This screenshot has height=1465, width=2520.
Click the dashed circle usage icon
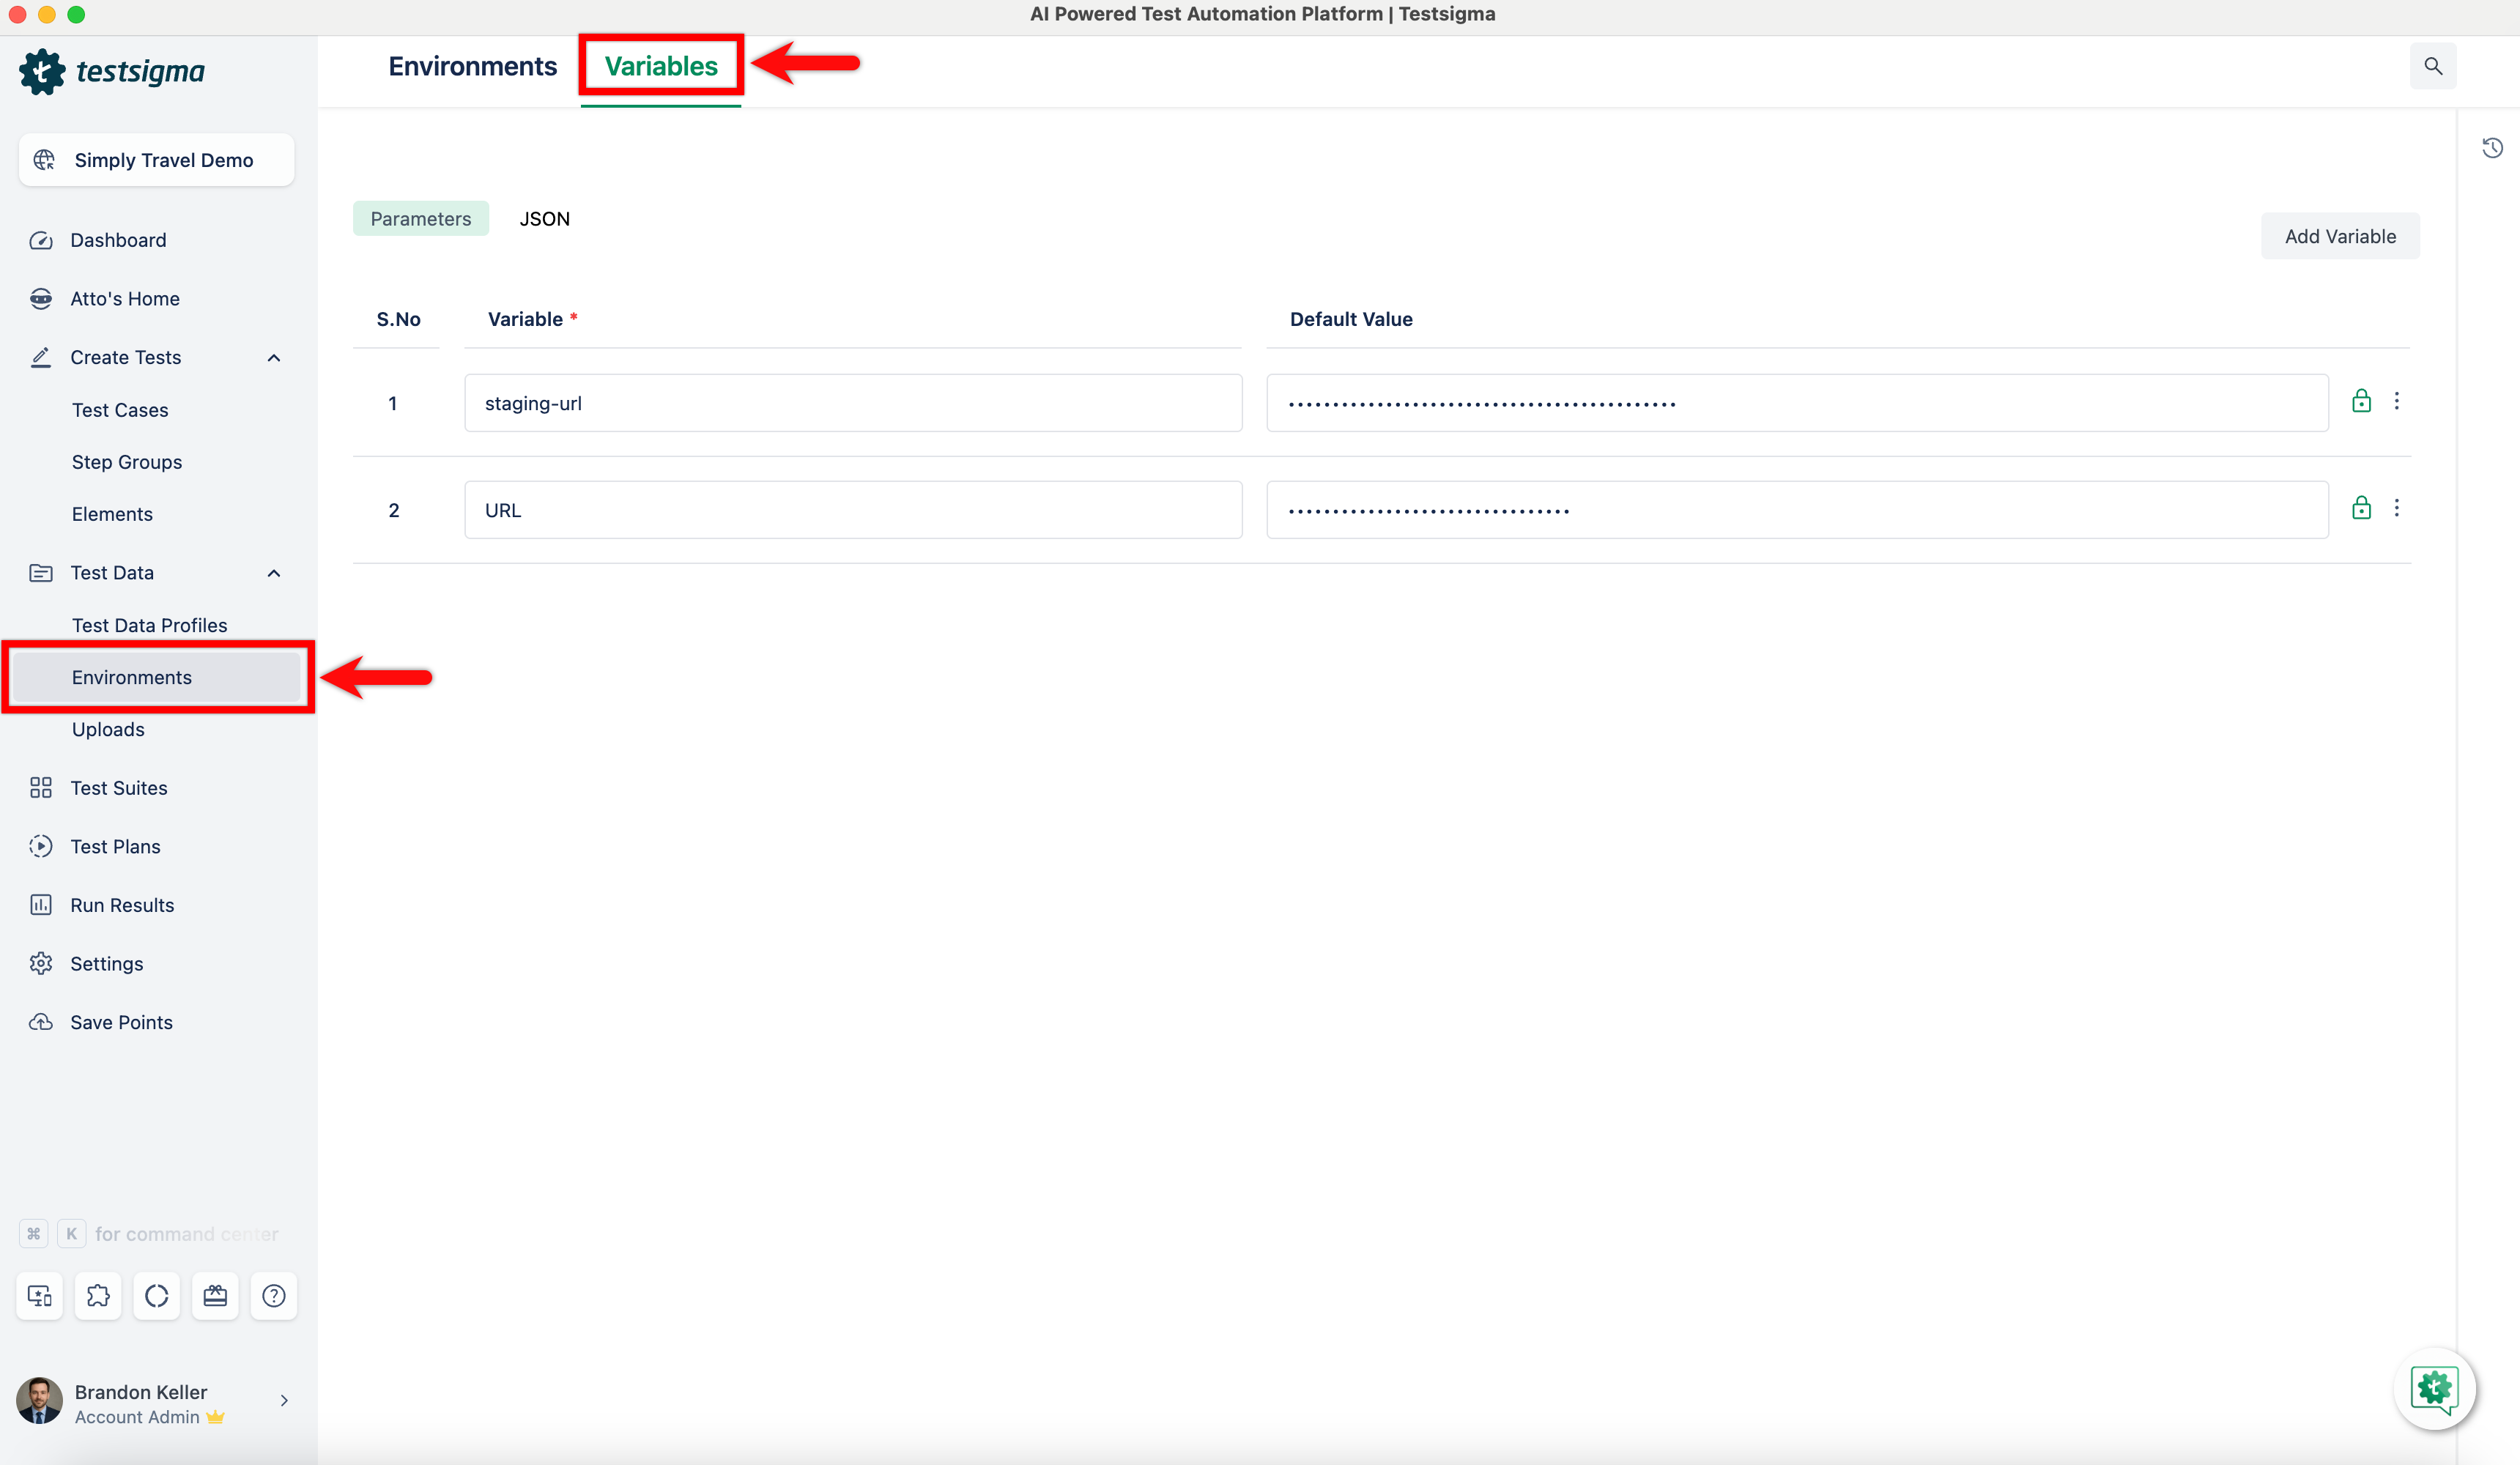157,1296
